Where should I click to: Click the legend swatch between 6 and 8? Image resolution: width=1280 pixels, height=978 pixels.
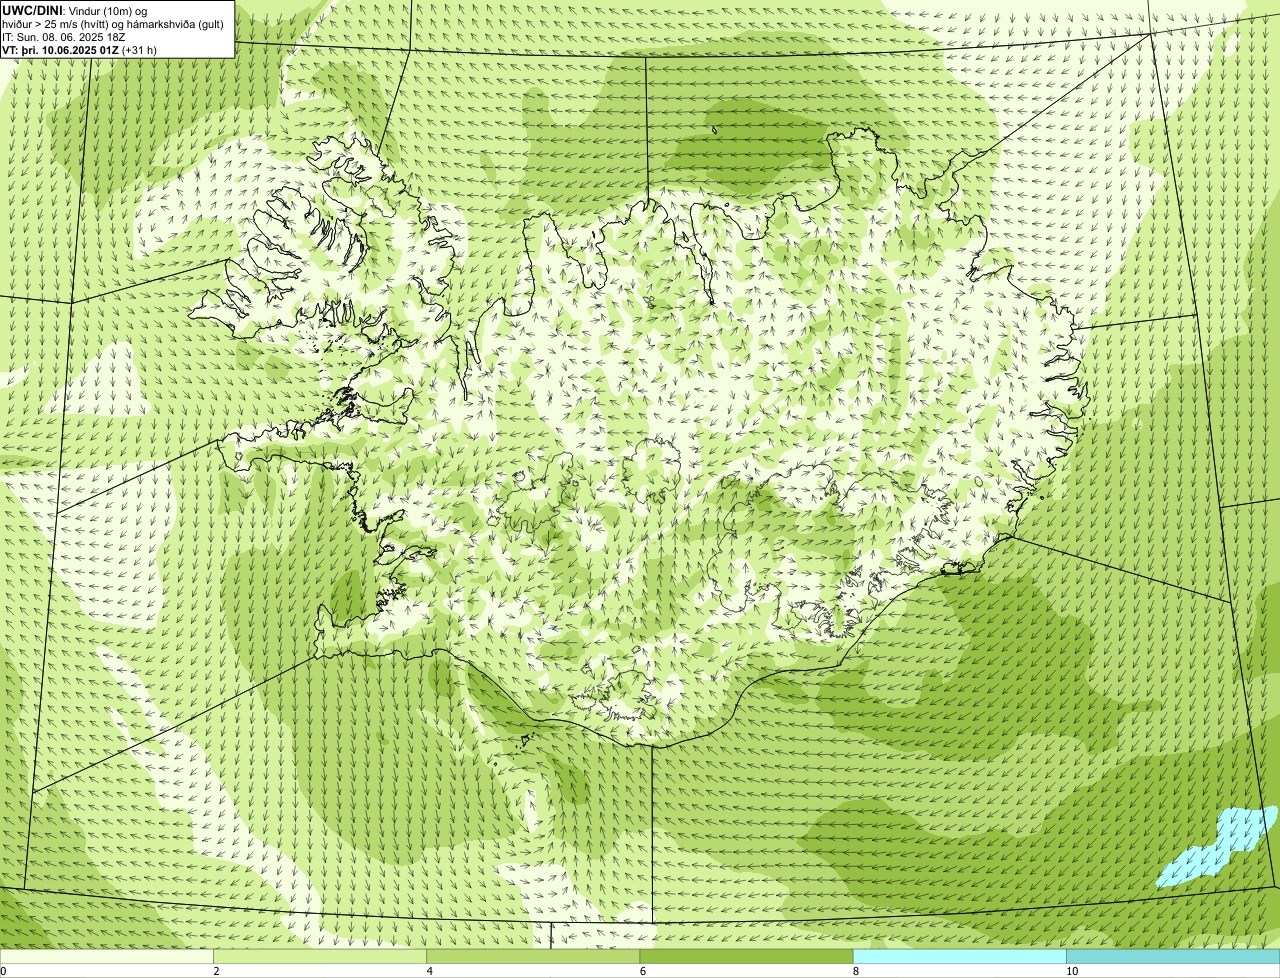point(746,957)
